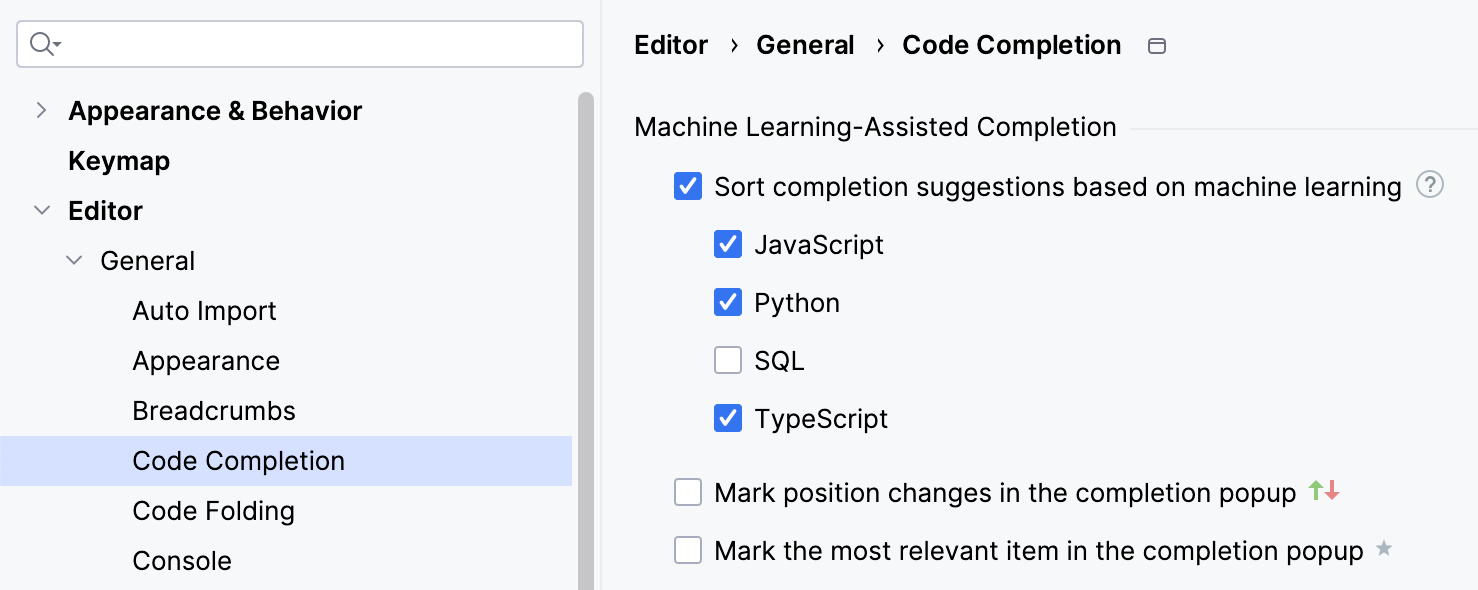Open the Keymap settings page
This screenshot has height=590, width=1478.
(x=119, y=161)
